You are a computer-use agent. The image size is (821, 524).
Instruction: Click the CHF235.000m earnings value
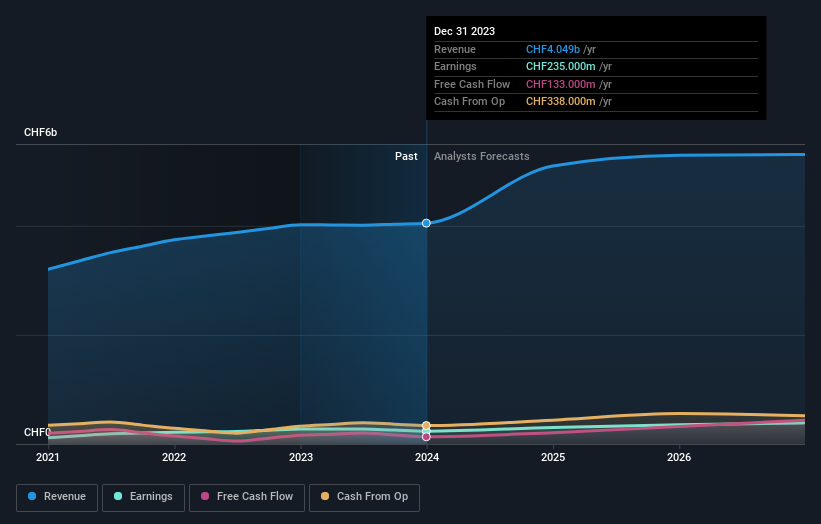(x=560, y=66)
